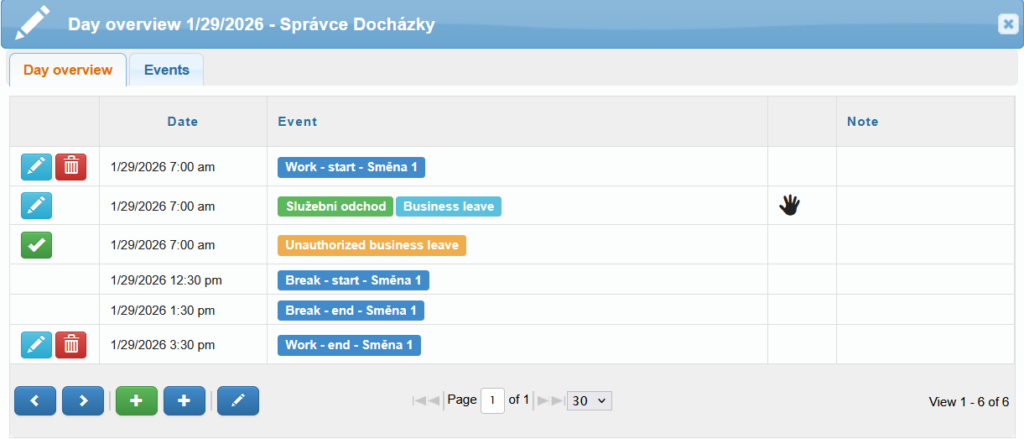The height and width of the screenshot is (439, 1024).
Task: Select the Day overview tab
Action: point(68,70)
